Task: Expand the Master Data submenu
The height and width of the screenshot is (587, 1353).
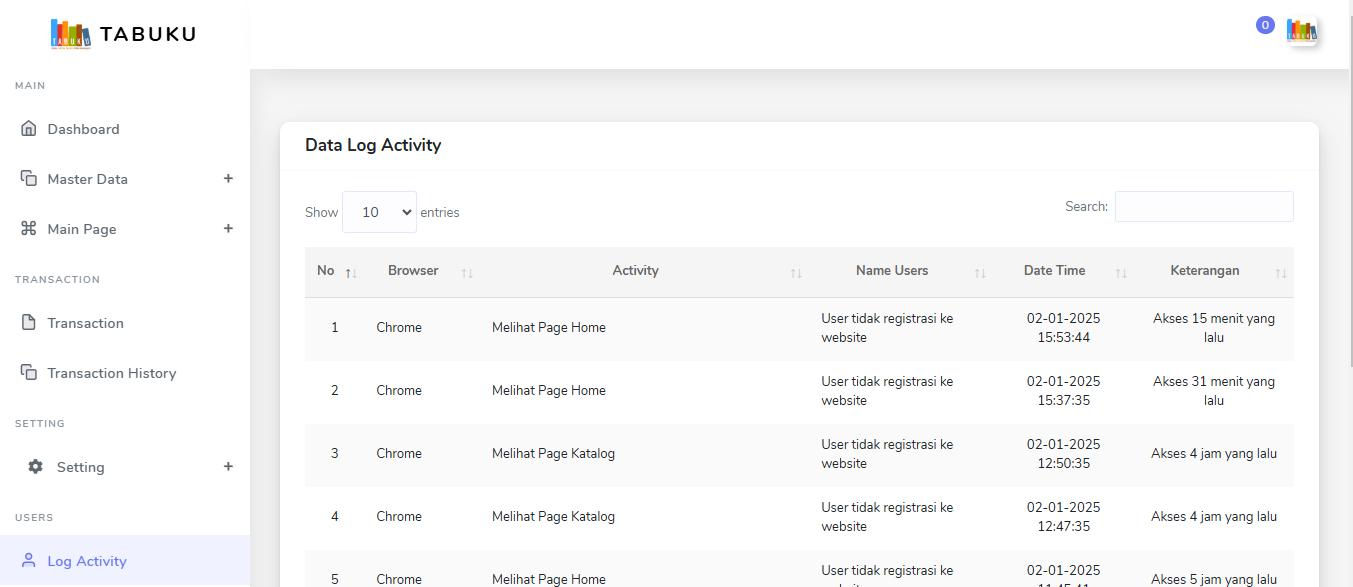Action: (x=228, y=179)
